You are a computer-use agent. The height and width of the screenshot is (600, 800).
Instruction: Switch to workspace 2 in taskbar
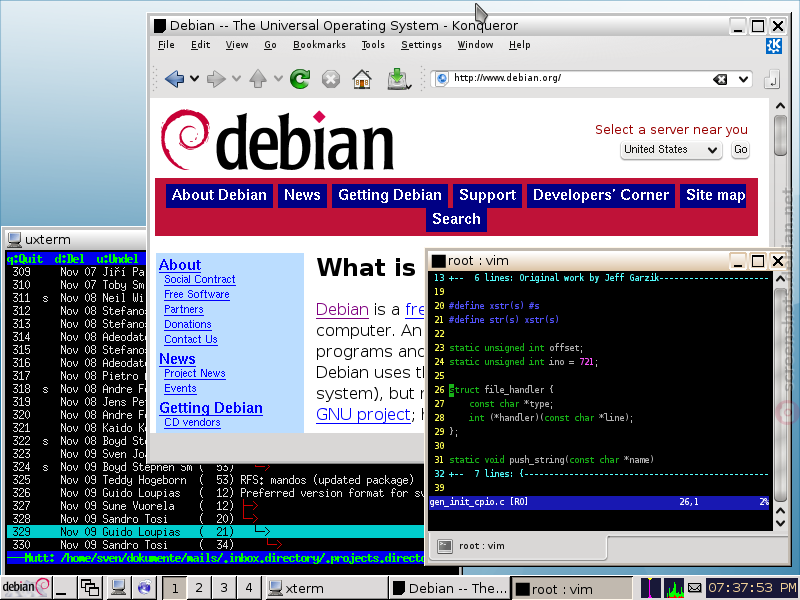pos(199,588)
